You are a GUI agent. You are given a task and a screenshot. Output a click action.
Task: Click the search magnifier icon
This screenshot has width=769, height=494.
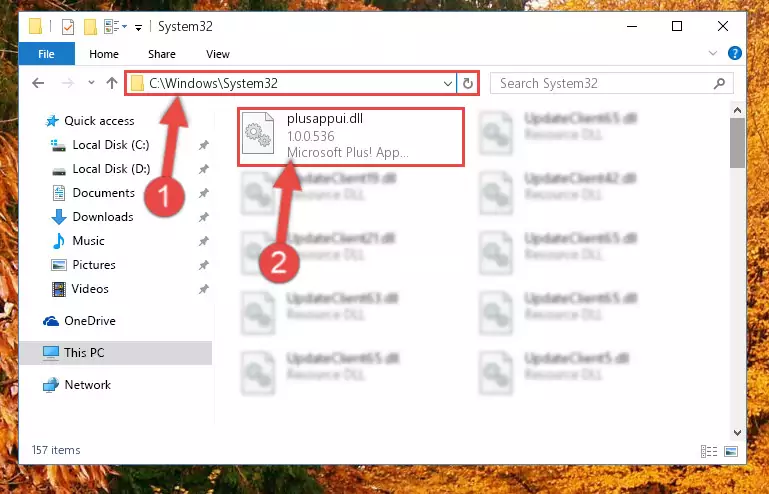pos(719,83)
